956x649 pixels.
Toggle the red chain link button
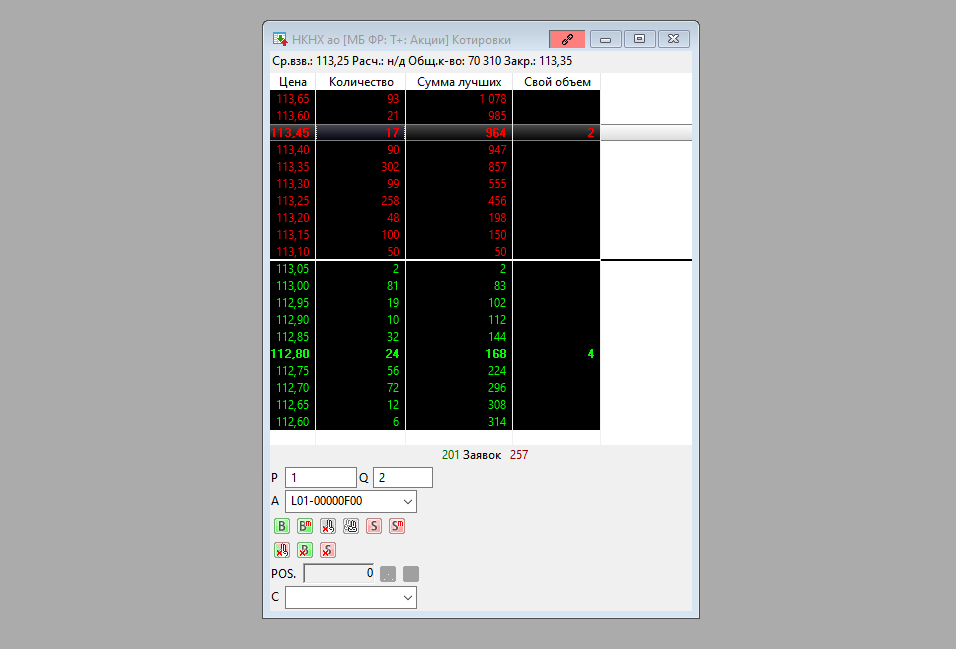click(566, 39)
